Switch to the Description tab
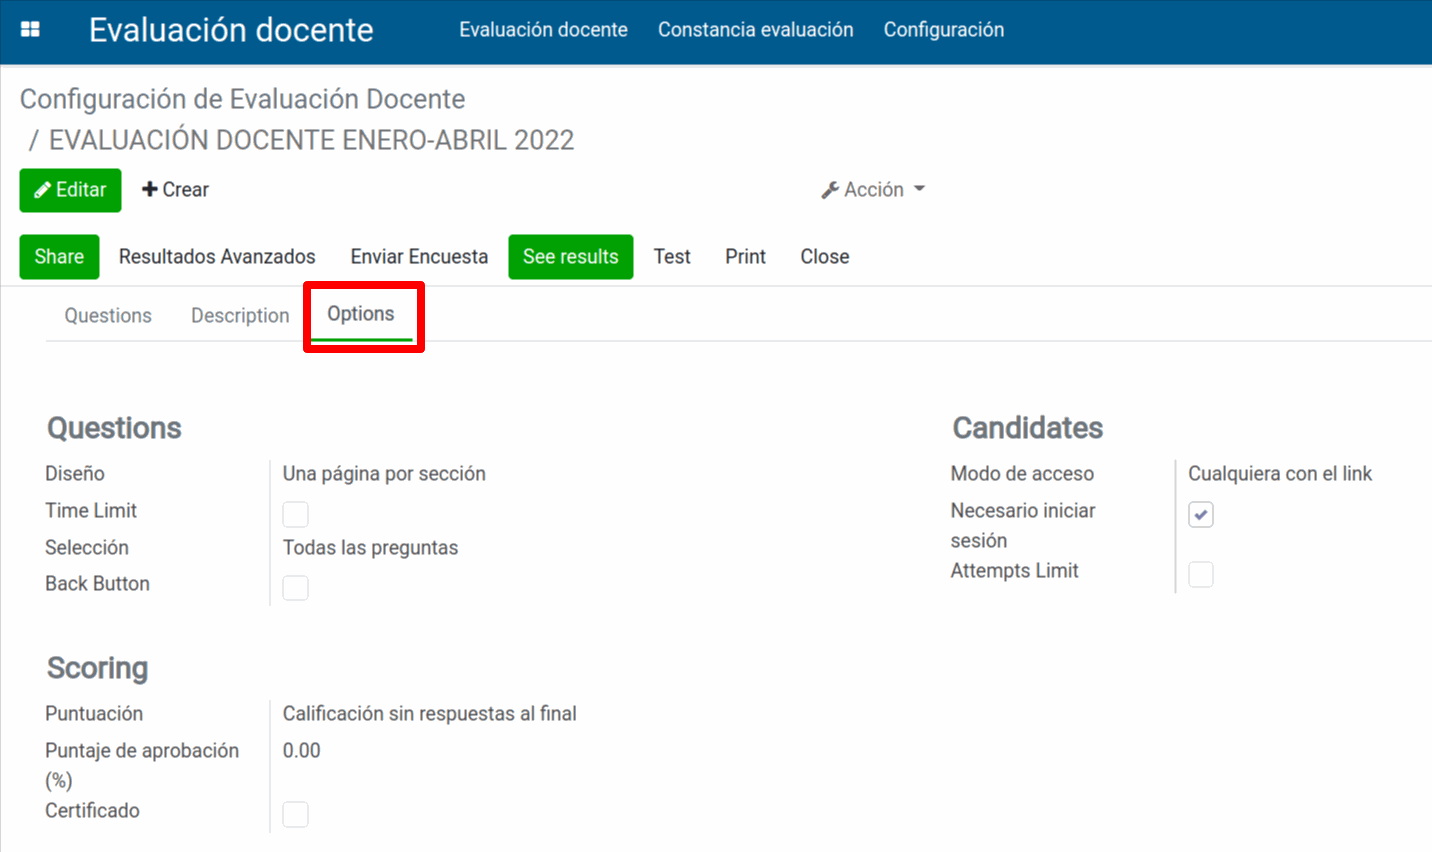This screenshot has height=852, width=1432. pos(240,316)
